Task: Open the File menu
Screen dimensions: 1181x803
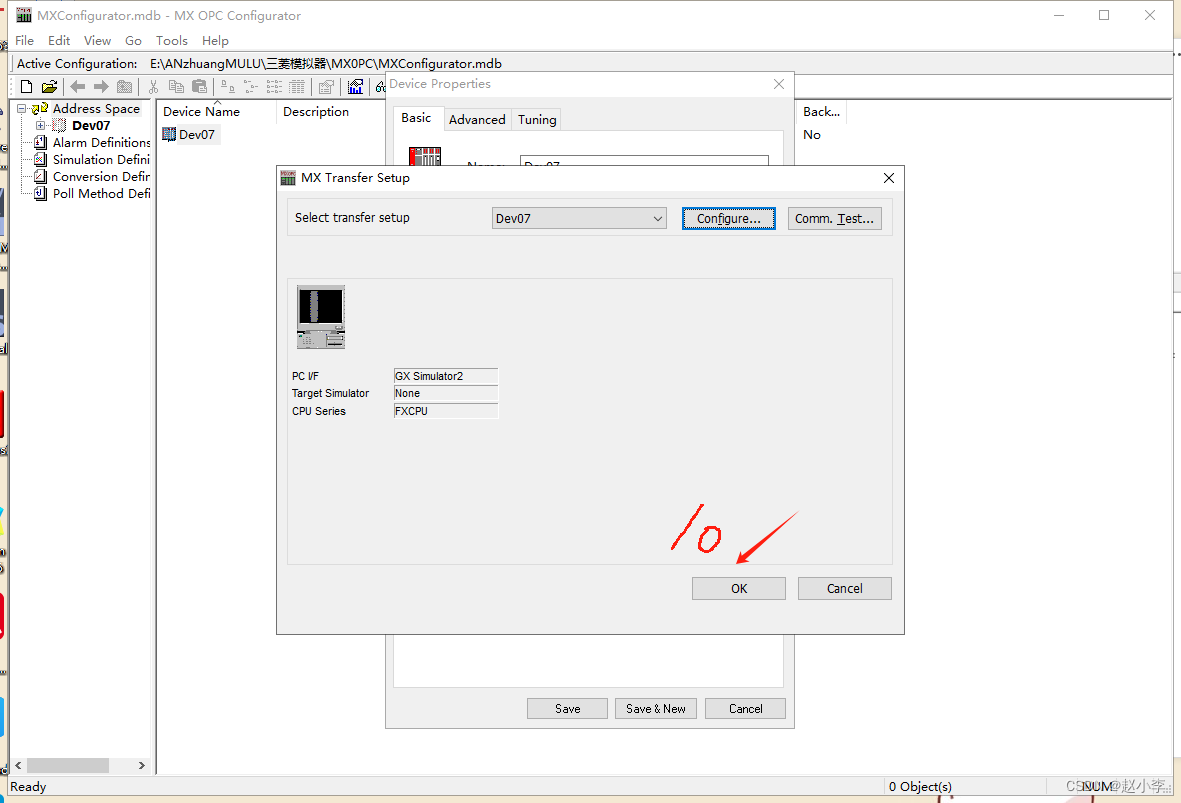Action: pos(24,41)
